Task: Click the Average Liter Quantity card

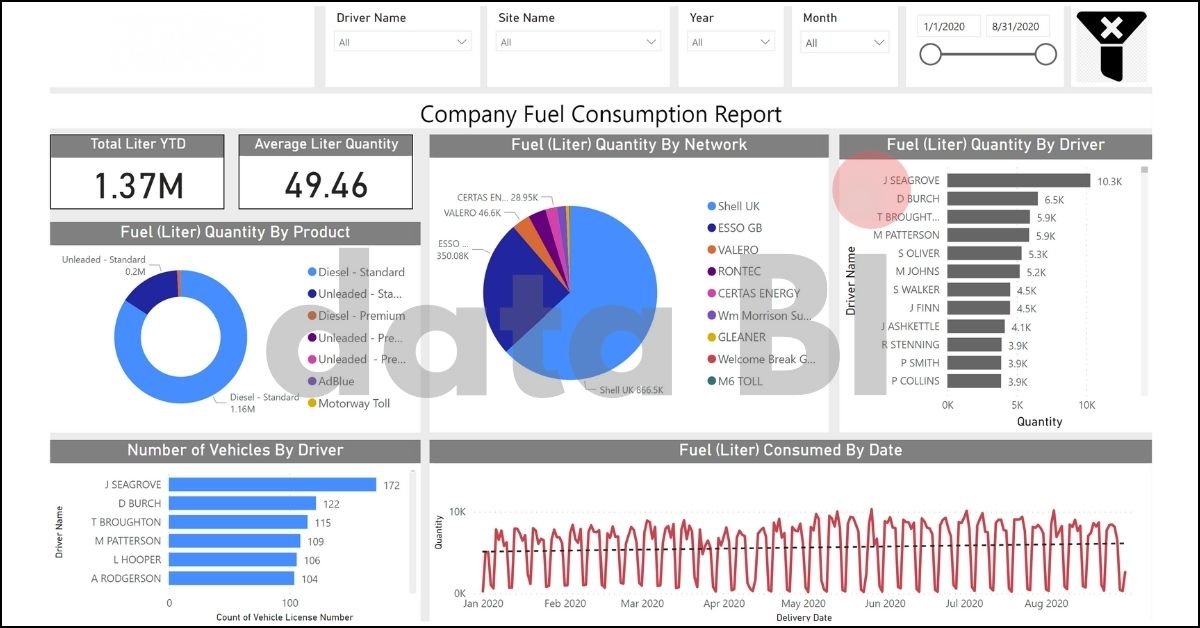Action: [x=324, y=172]
